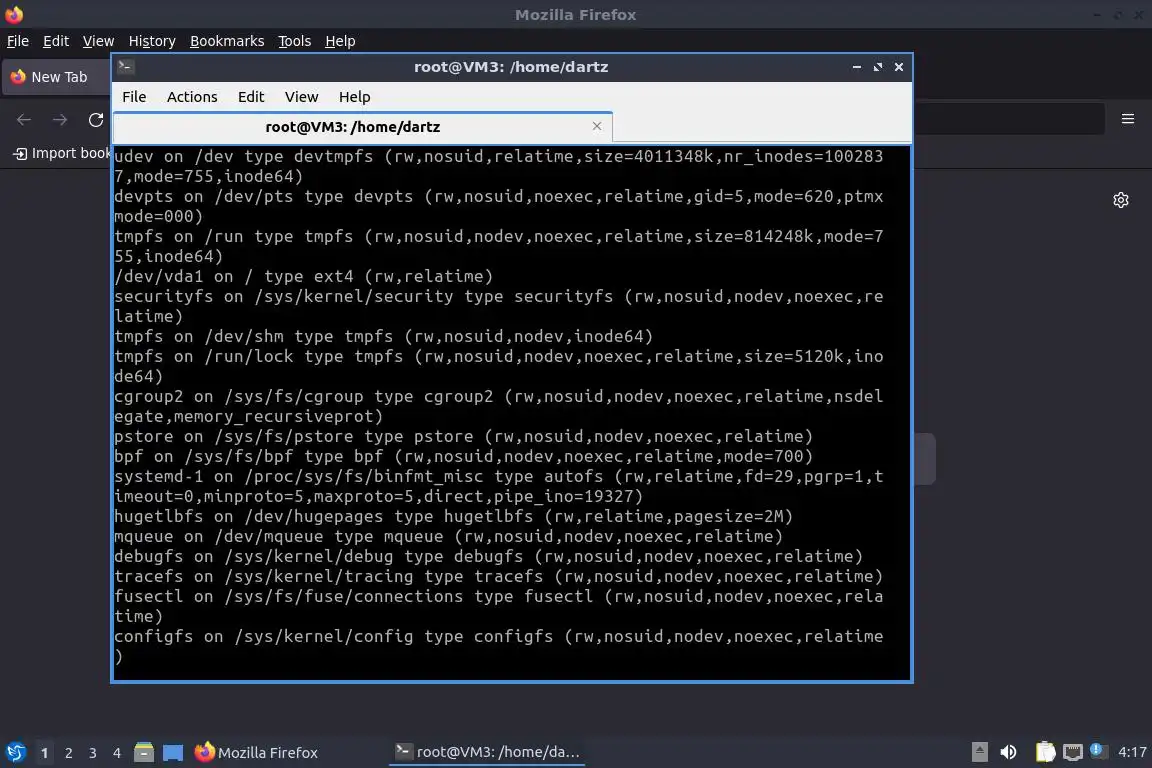Click the terminal icon in terminal title bar
Screen dimensions: 1152x768
(125, 66)
